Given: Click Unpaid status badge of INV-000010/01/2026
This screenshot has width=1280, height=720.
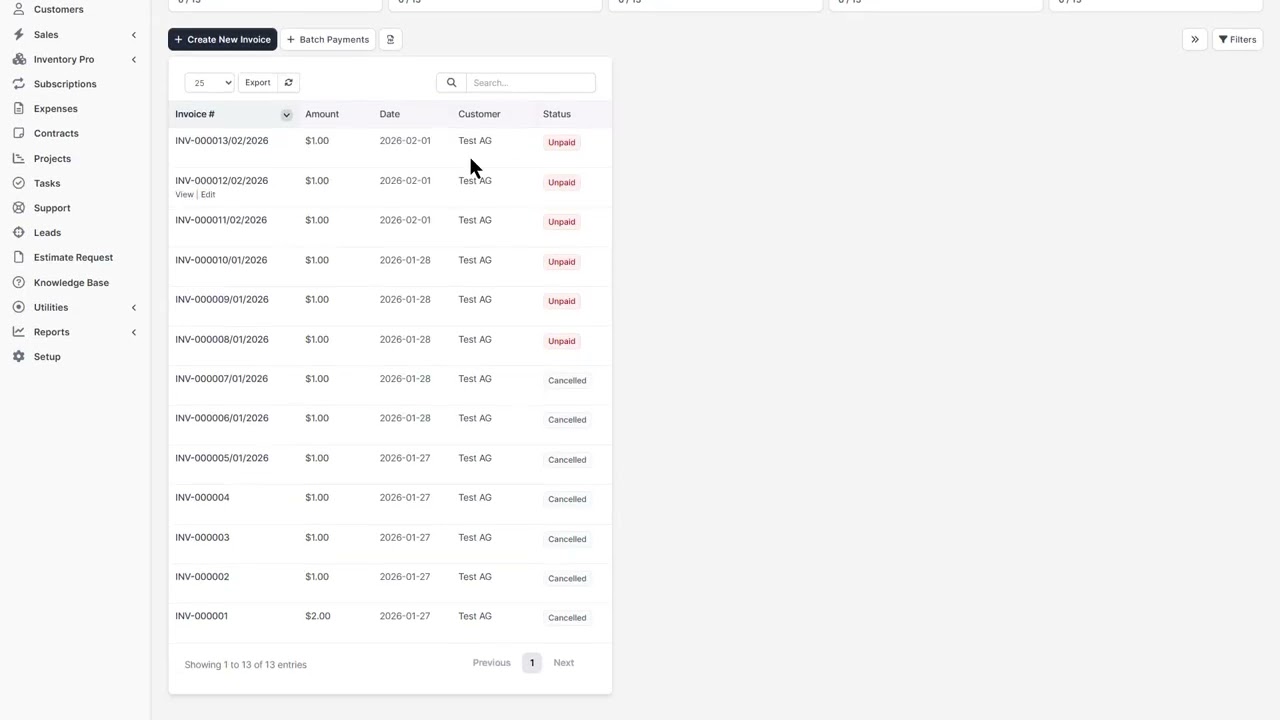Looking at the screenshot, I should pos(561,262).
